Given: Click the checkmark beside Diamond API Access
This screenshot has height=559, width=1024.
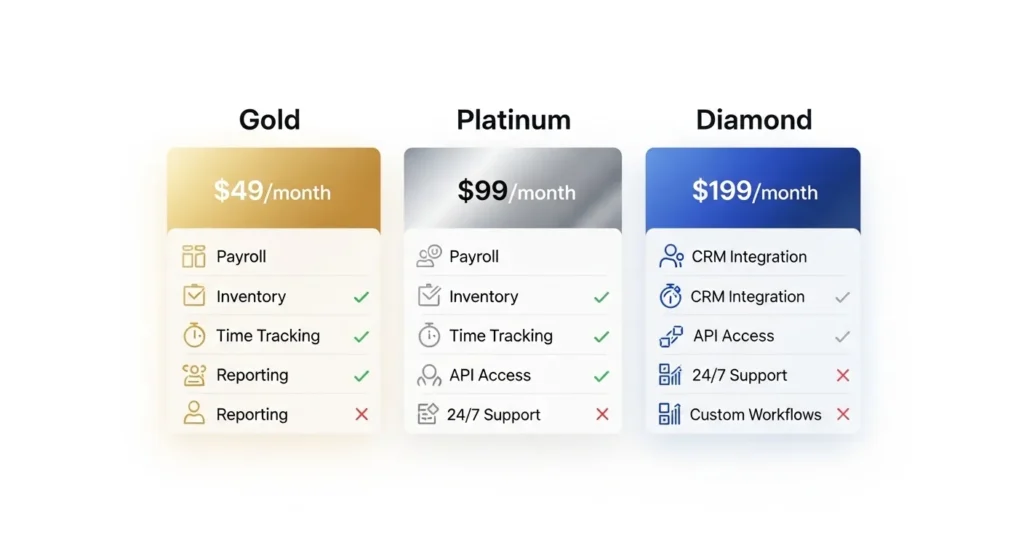Looking at the screenshot, I should (x=842, y=337).
